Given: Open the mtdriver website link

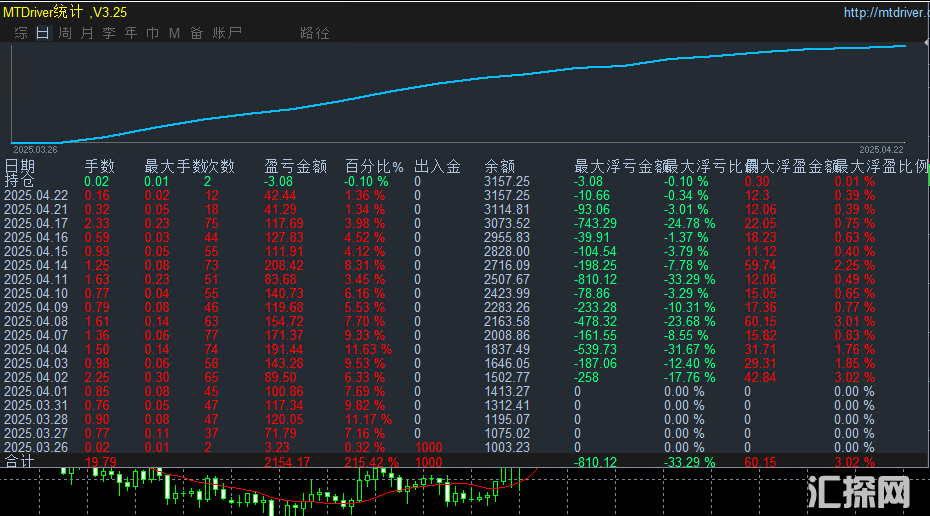Looking at the screenshot, I should coord(882,13).
